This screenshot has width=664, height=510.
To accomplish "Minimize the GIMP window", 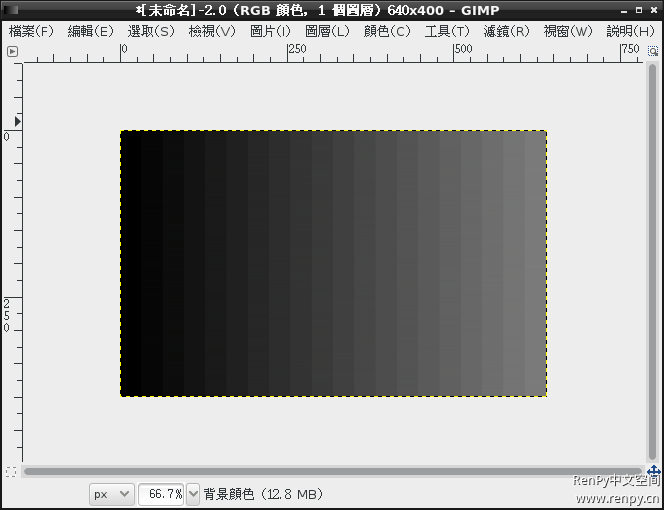I will pyautogui.click(x=624, y=10).
